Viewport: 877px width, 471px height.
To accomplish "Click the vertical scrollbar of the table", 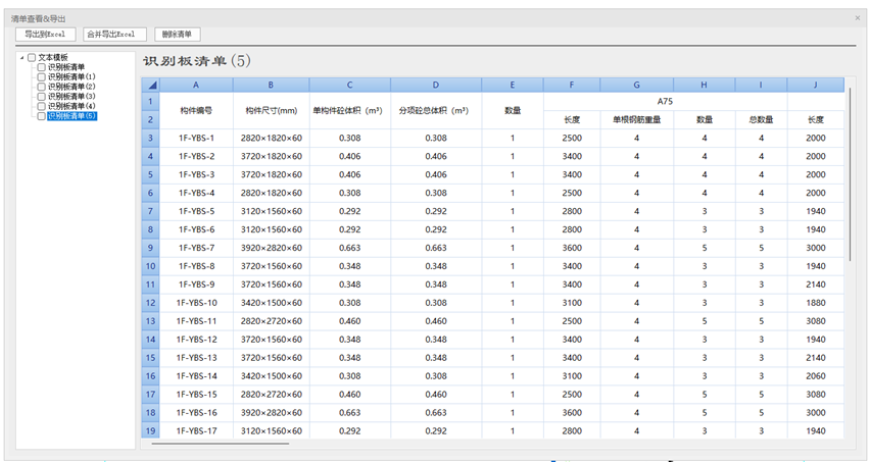I will 850,170.
